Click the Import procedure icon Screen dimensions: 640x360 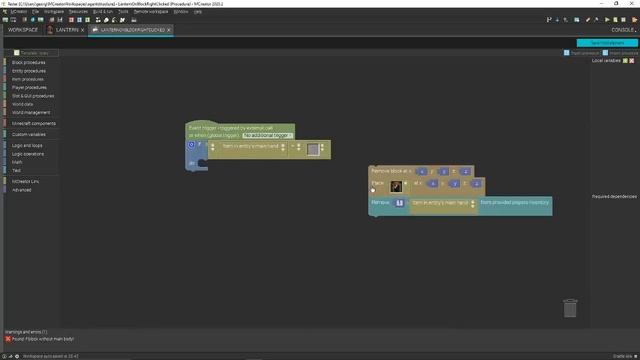pos(605,53)
